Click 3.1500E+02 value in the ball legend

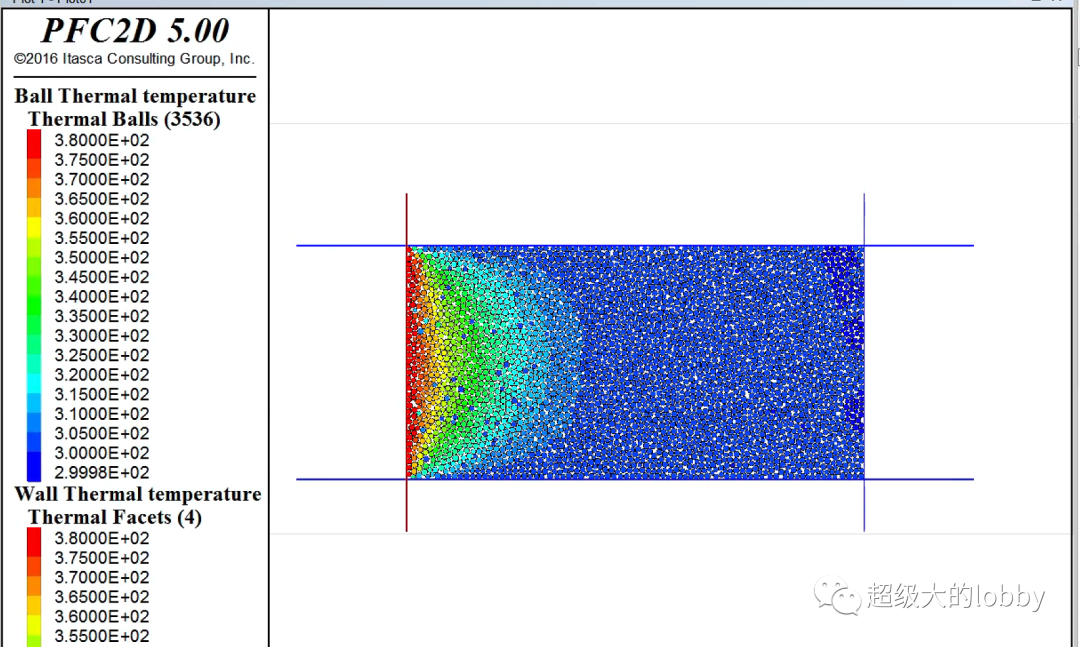[x=102, y=394]
